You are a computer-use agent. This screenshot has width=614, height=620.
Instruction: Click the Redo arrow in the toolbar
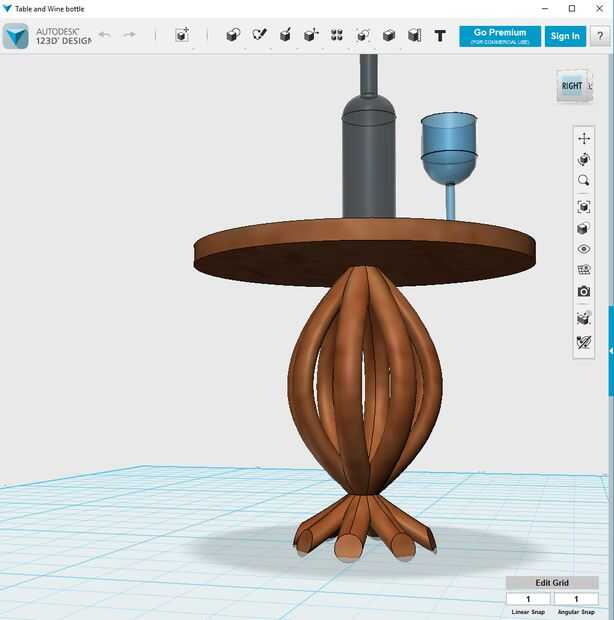click(129, 35)
